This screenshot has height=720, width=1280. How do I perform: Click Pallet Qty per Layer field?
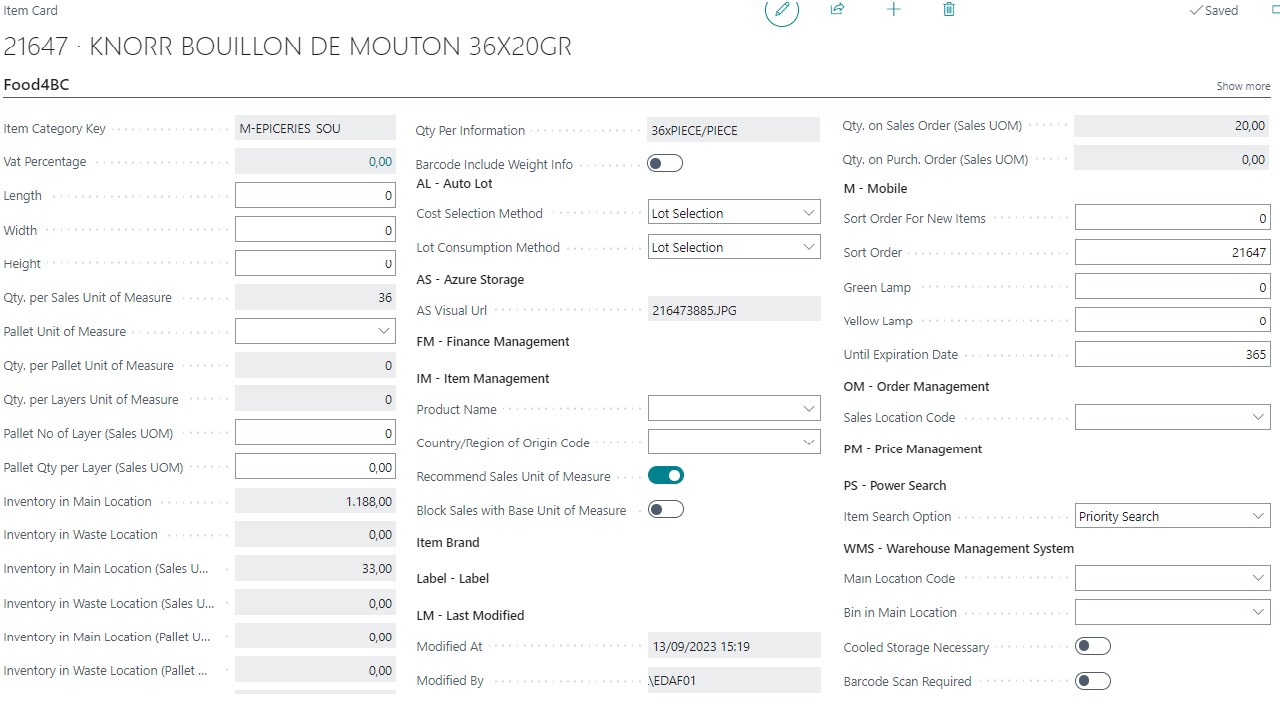point(315,467)
